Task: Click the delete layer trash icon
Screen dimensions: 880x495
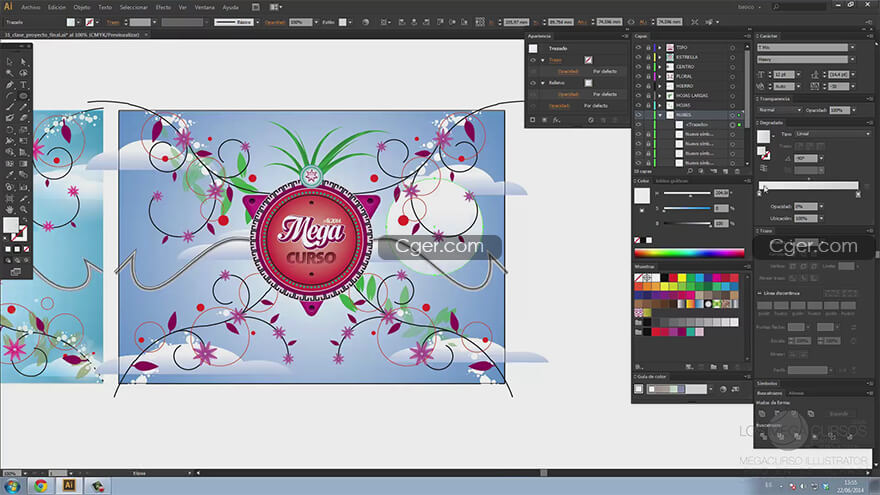Action: pos(737,171)
